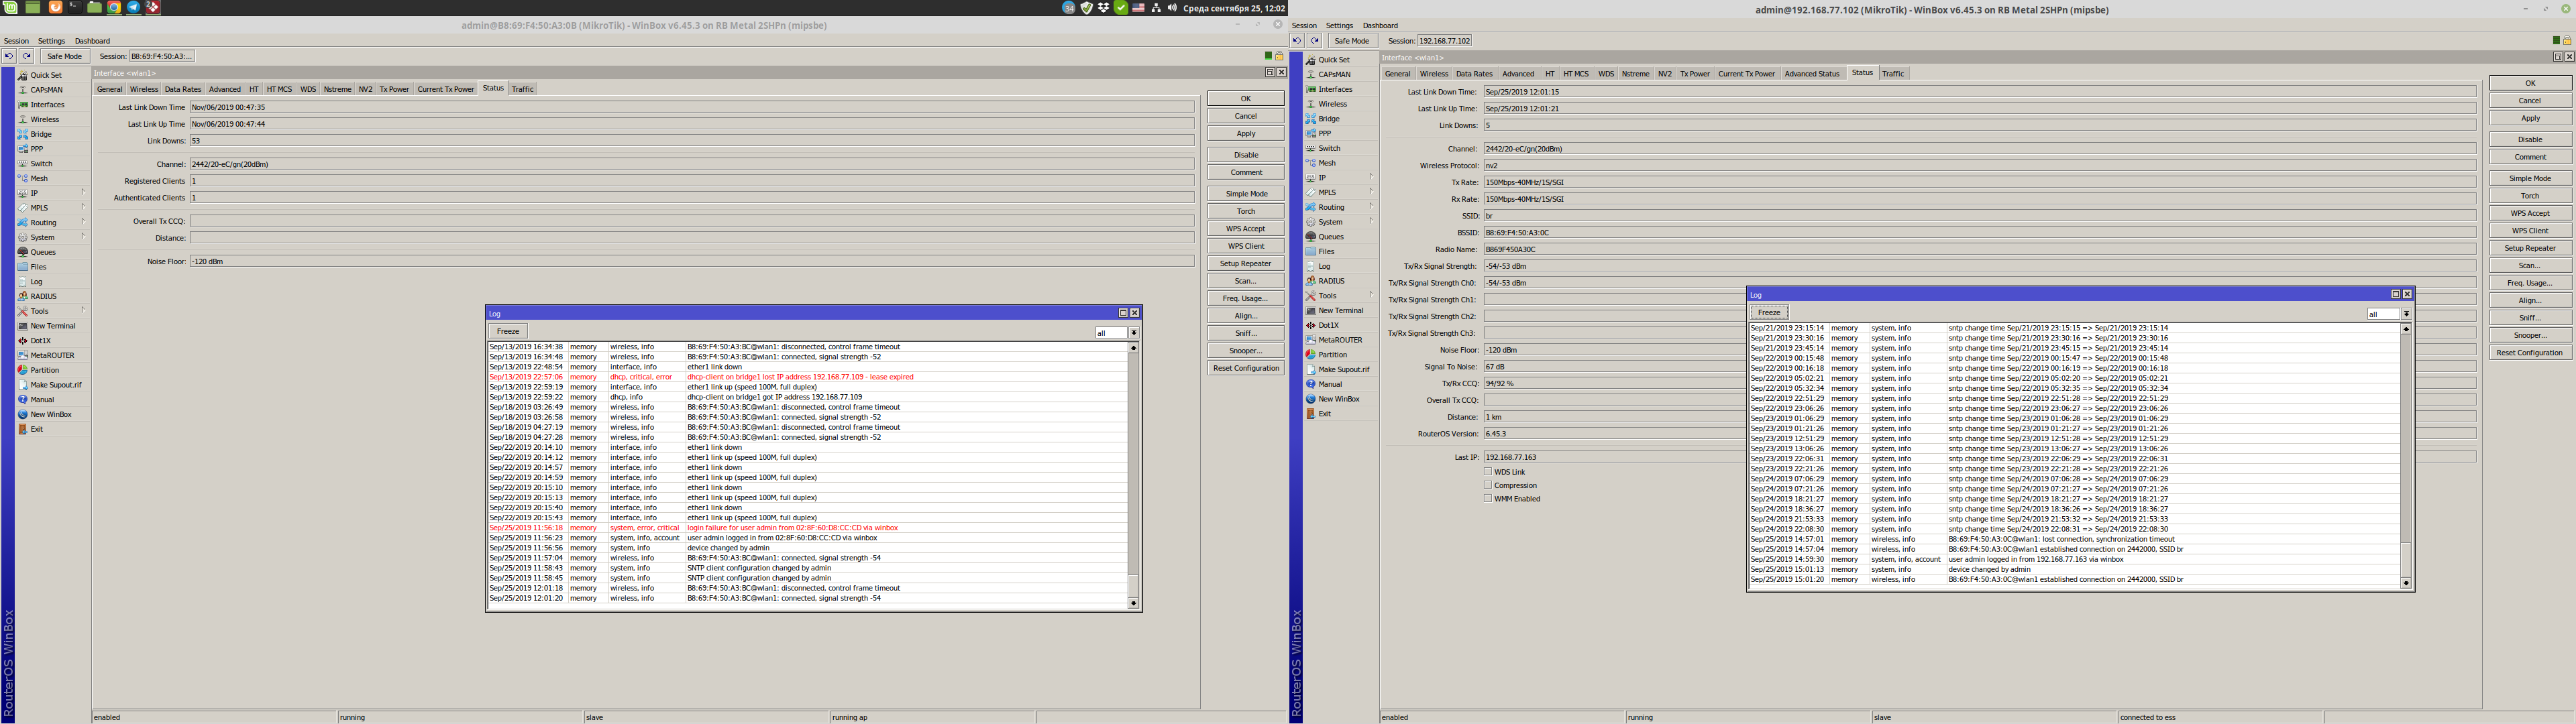This screenshot has height=724, width=2576.
Task: Expand System submenu in left WinBox sidebar
Action: 83,237
